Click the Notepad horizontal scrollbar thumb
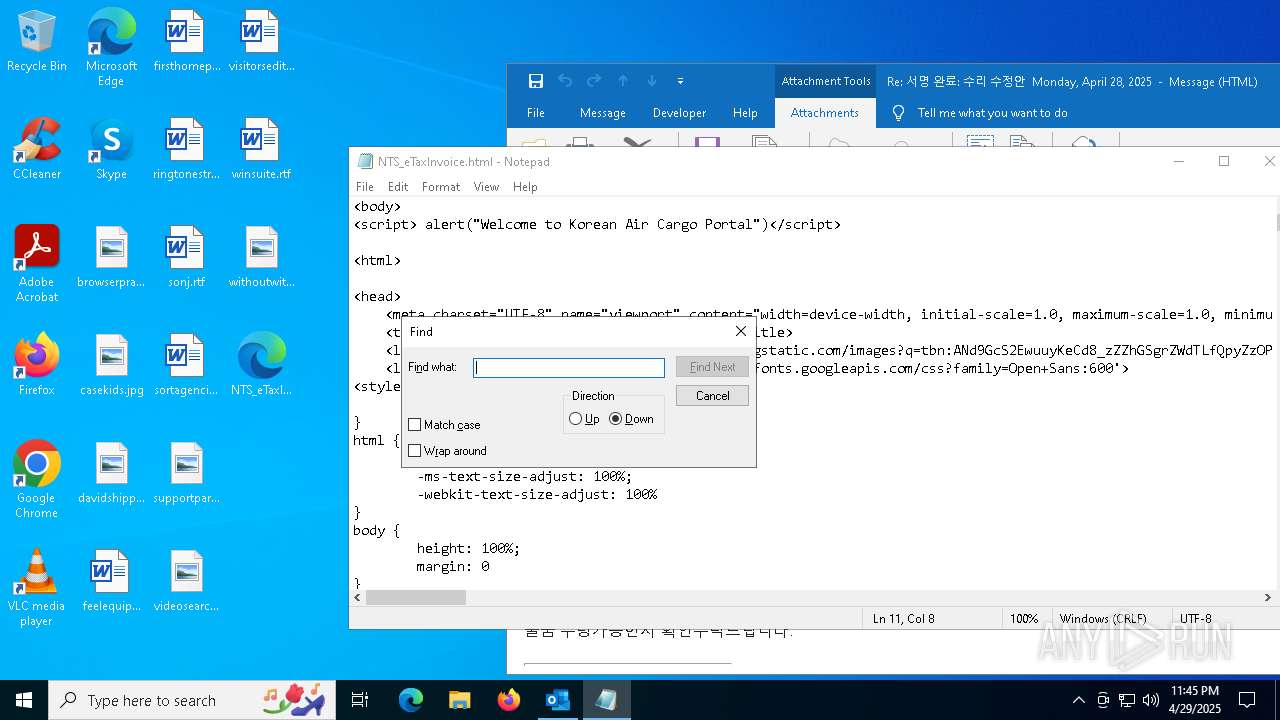This screenshot has width=1280, height=720. [x=416, y=597]
